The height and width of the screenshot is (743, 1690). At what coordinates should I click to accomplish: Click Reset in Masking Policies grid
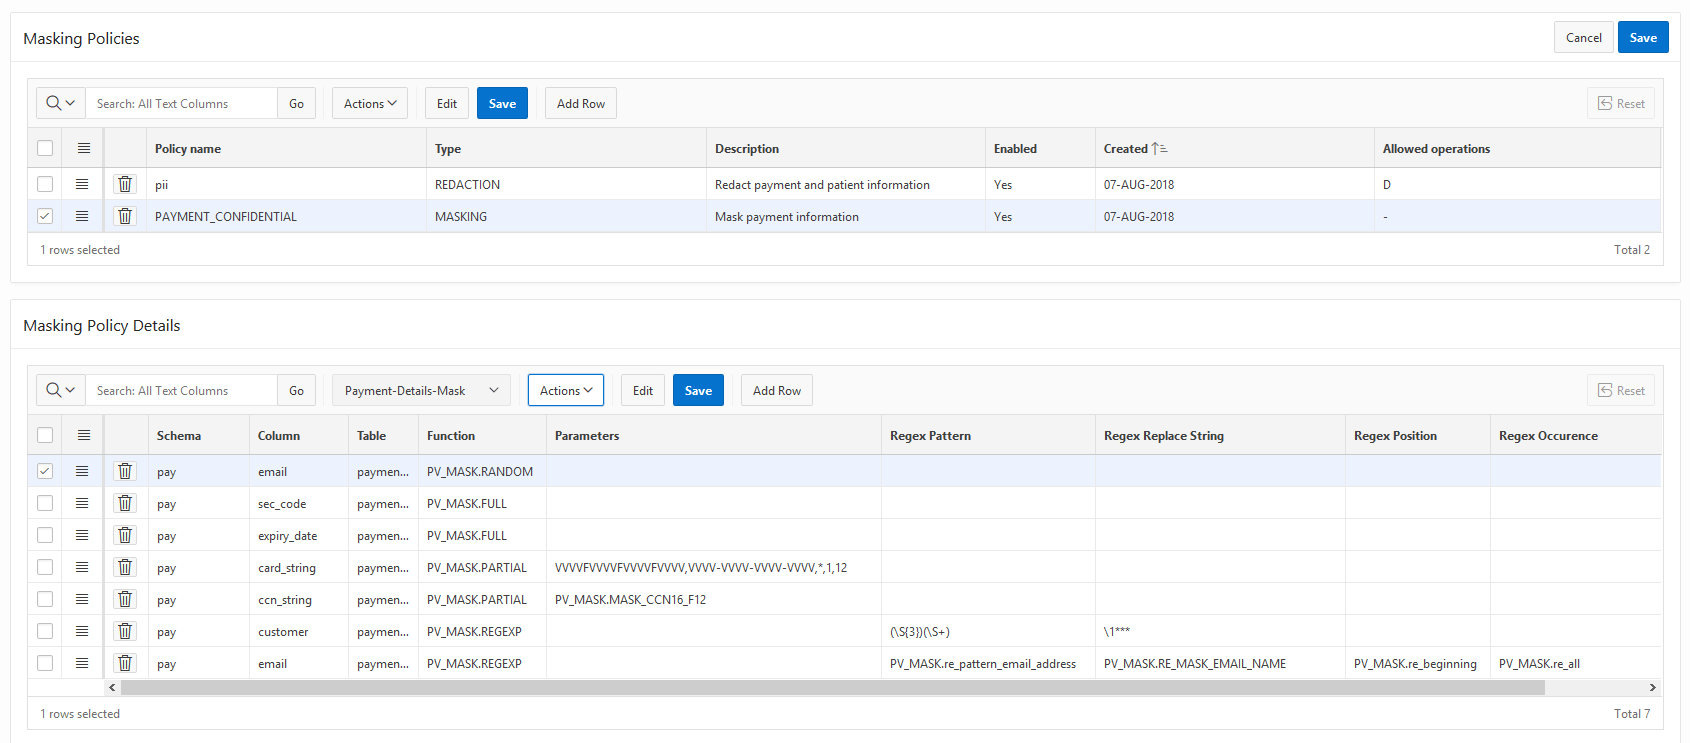pos(1621,103)
